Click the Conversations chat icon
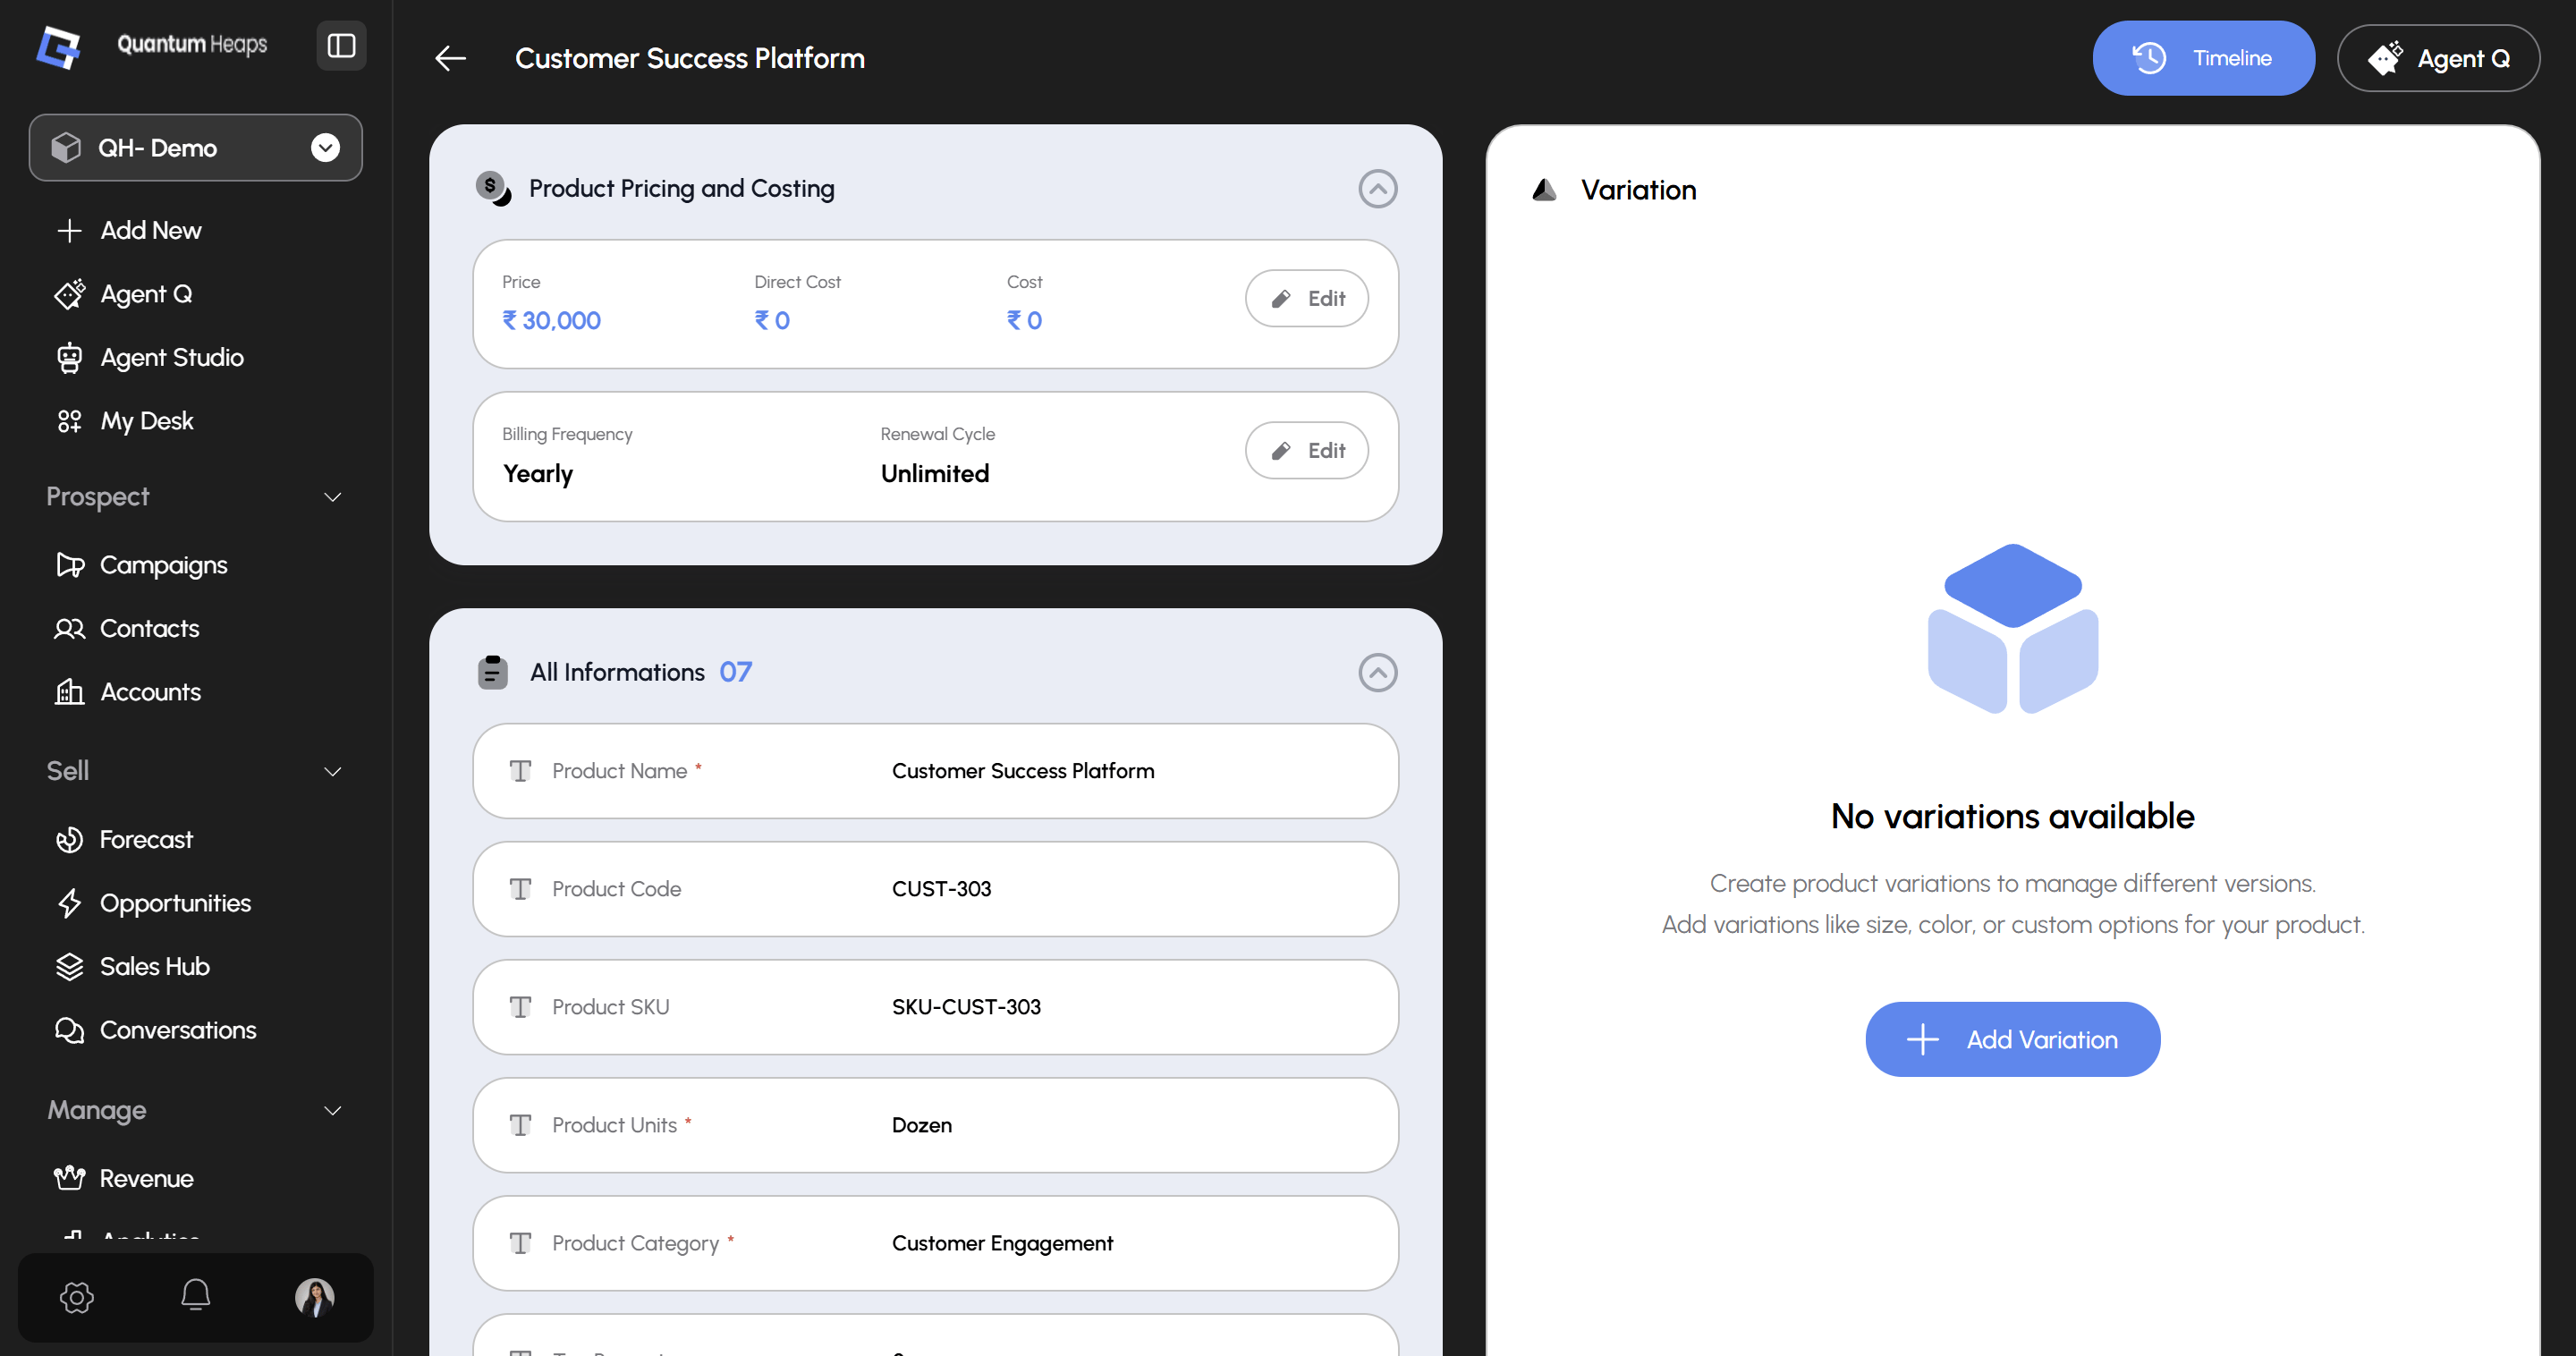Viewport: 2576px width, 1356px height. (69, 1030)
